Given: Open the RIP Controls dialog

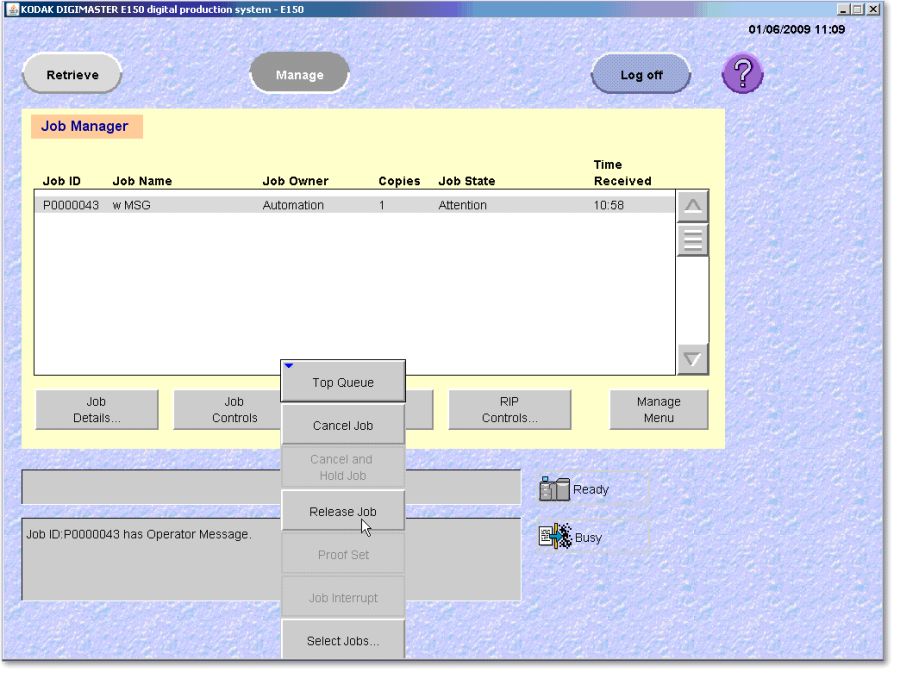Looking at the screenshot, I should click(509, 410).
